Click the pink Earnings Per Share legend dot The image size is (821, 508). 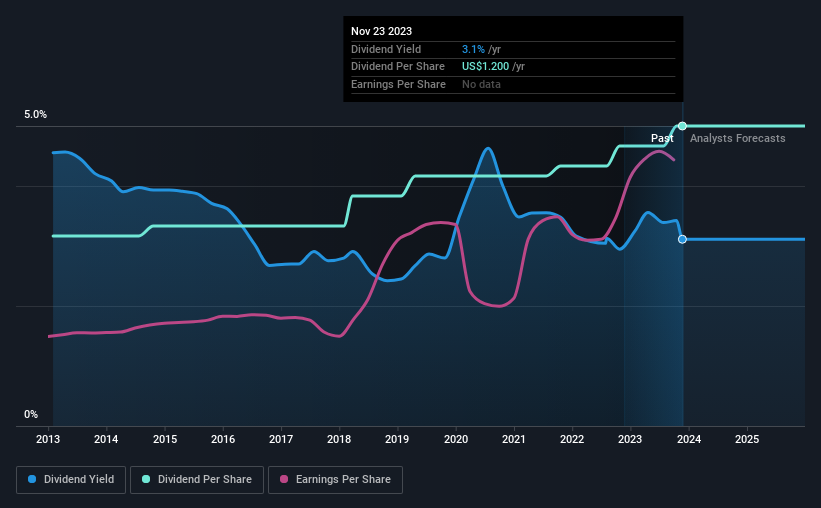pos(284,479)
